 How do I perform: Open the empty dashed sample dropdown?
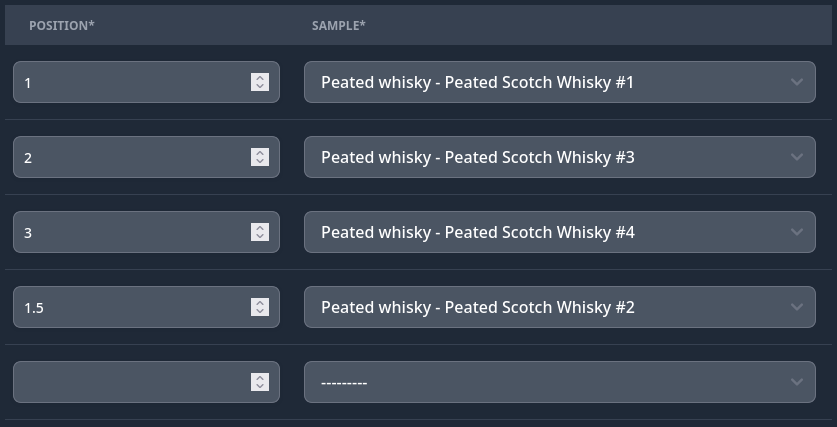560,382
